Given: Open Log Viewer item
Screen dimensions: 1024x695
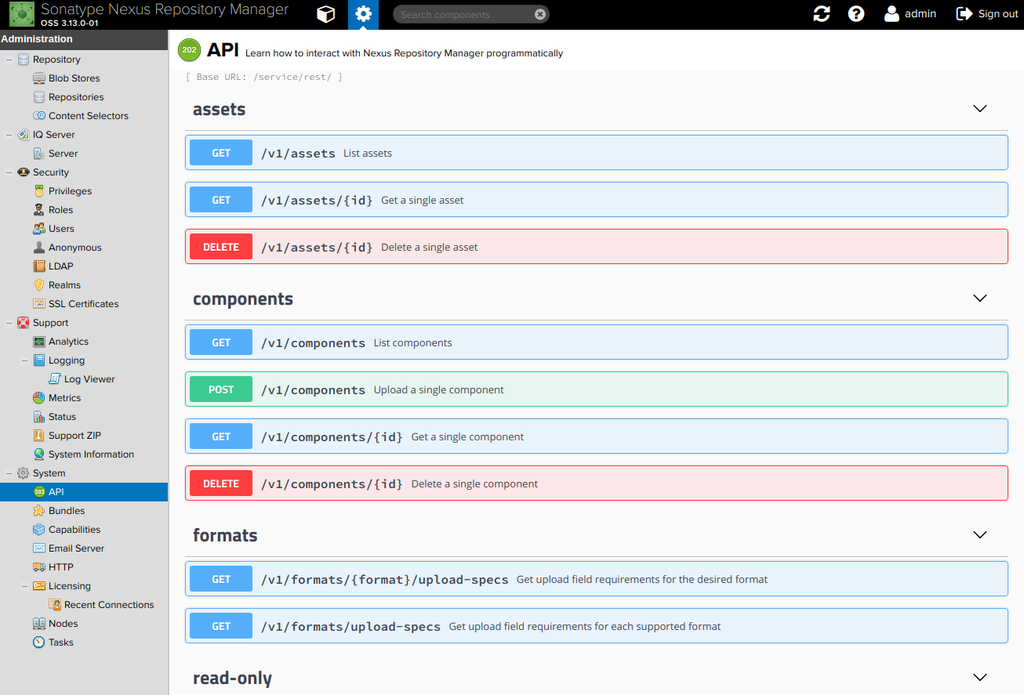Looking at the screenshot, I should click(89, 380).
